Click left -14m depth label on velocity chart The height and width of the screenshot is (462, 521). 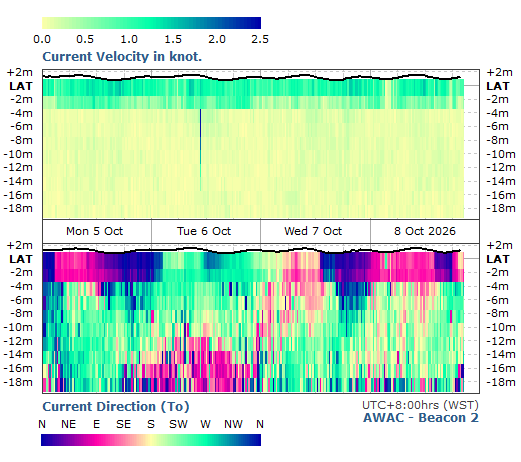click(x=18, y=181)
